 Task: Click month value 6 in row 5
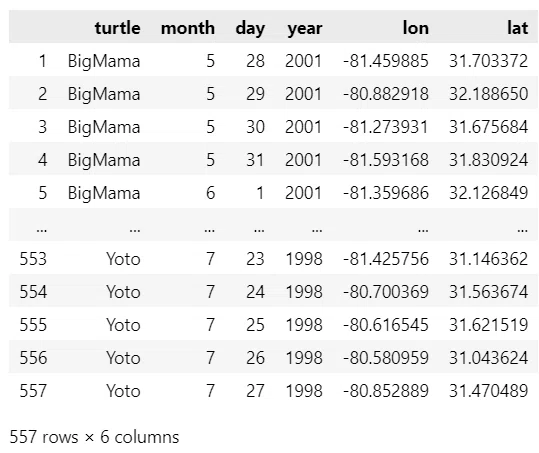(x=210, y=193)
